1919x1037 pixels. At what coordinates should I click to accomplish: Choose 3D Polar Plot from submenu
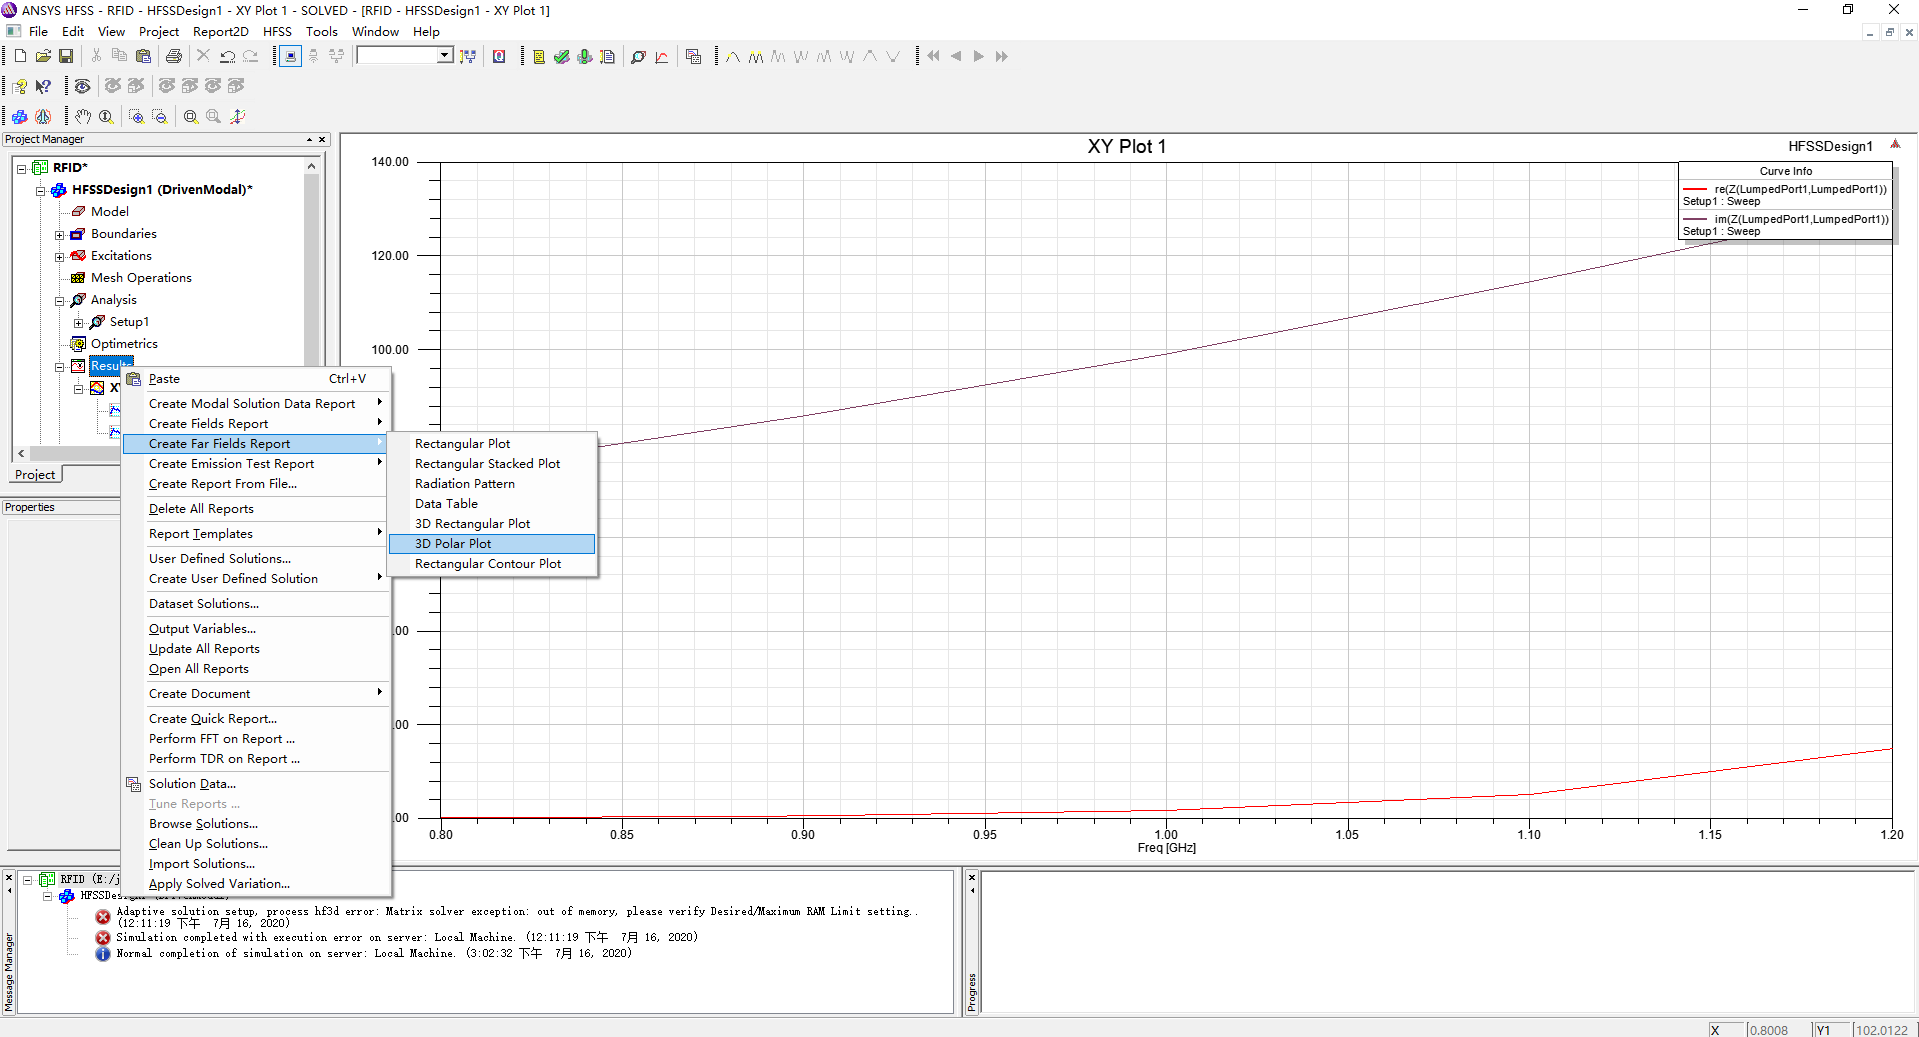coord(453,544)
